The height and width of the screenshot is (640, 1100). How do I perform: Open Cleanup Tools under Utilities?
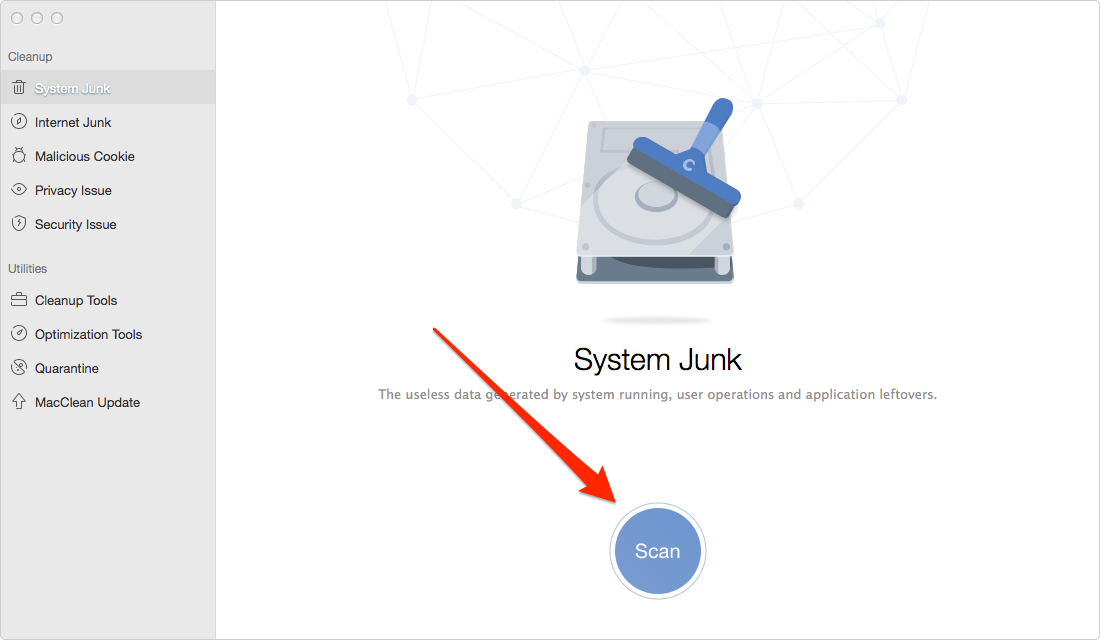tap(107, 300)
